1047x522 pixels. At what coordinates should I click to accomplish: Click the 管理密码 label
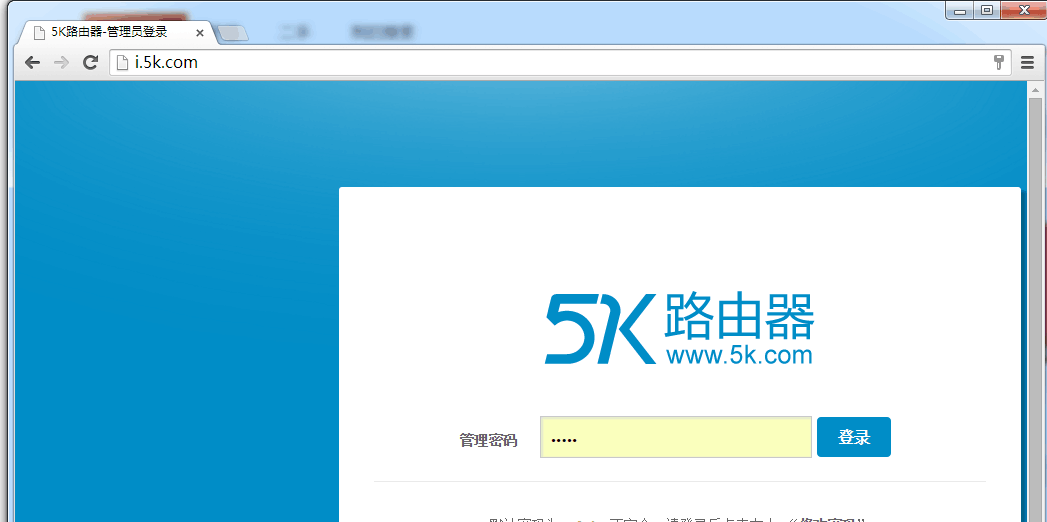click(488, 441)
